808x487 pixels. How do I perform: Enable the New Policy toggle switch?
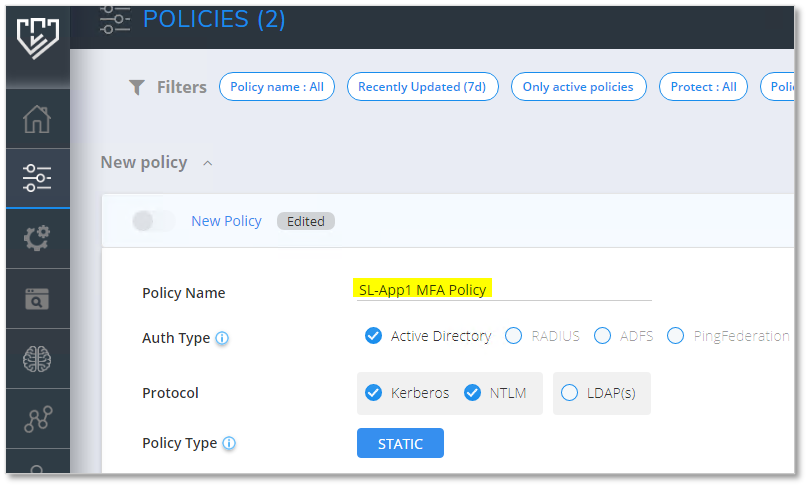click(x=153, y=221)
